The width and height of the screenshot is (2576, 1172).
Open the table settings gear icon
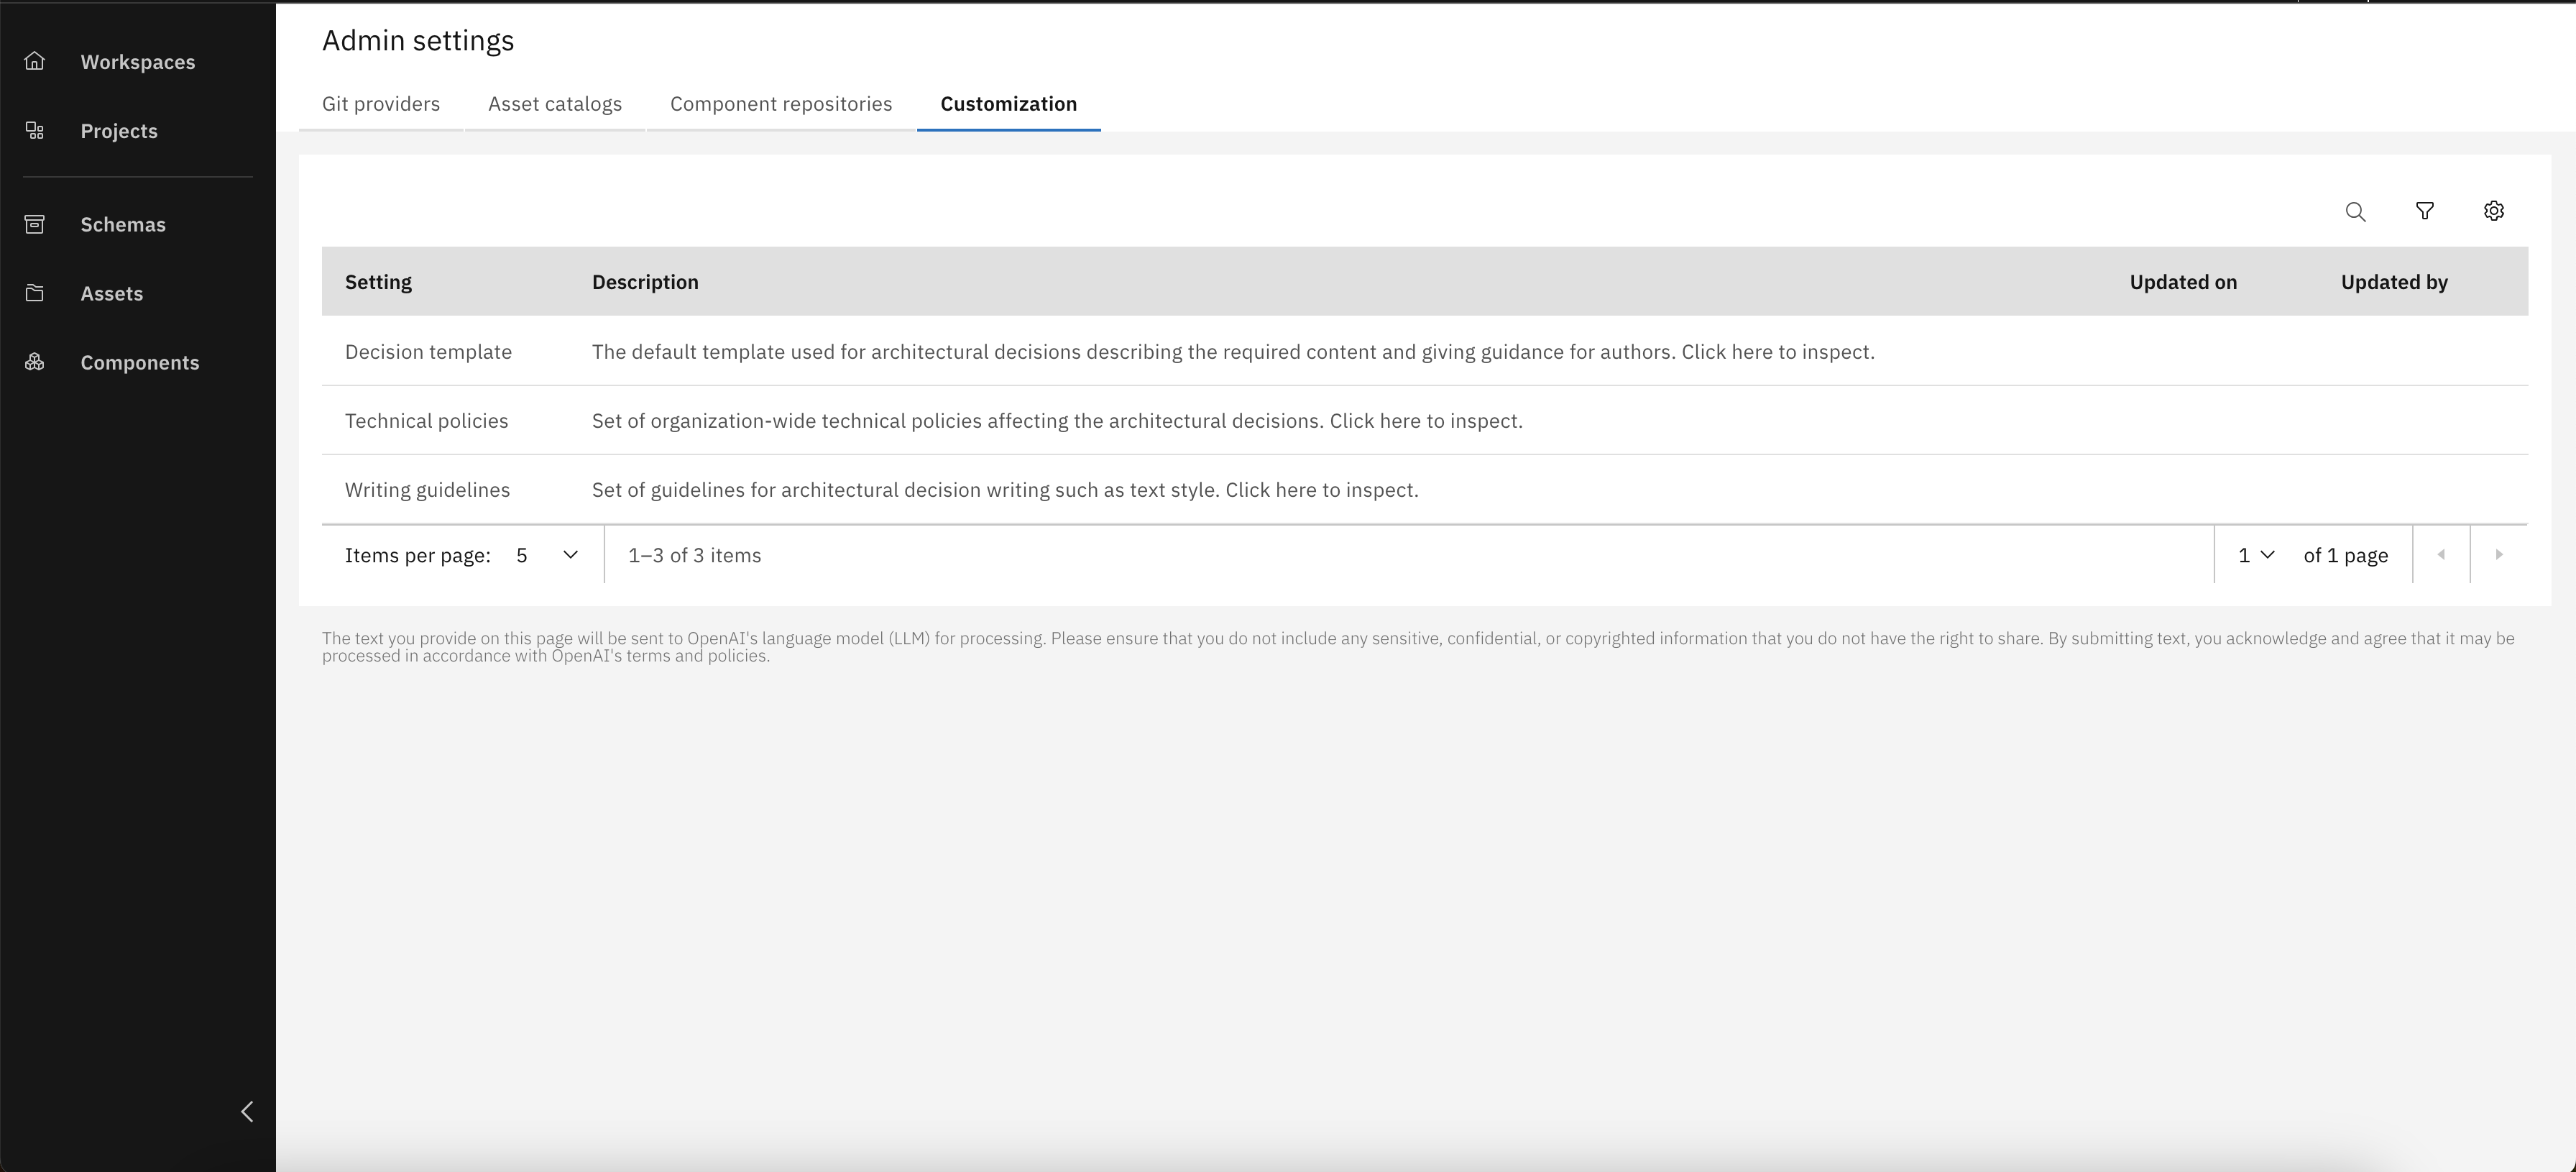tap(2493, 211)
